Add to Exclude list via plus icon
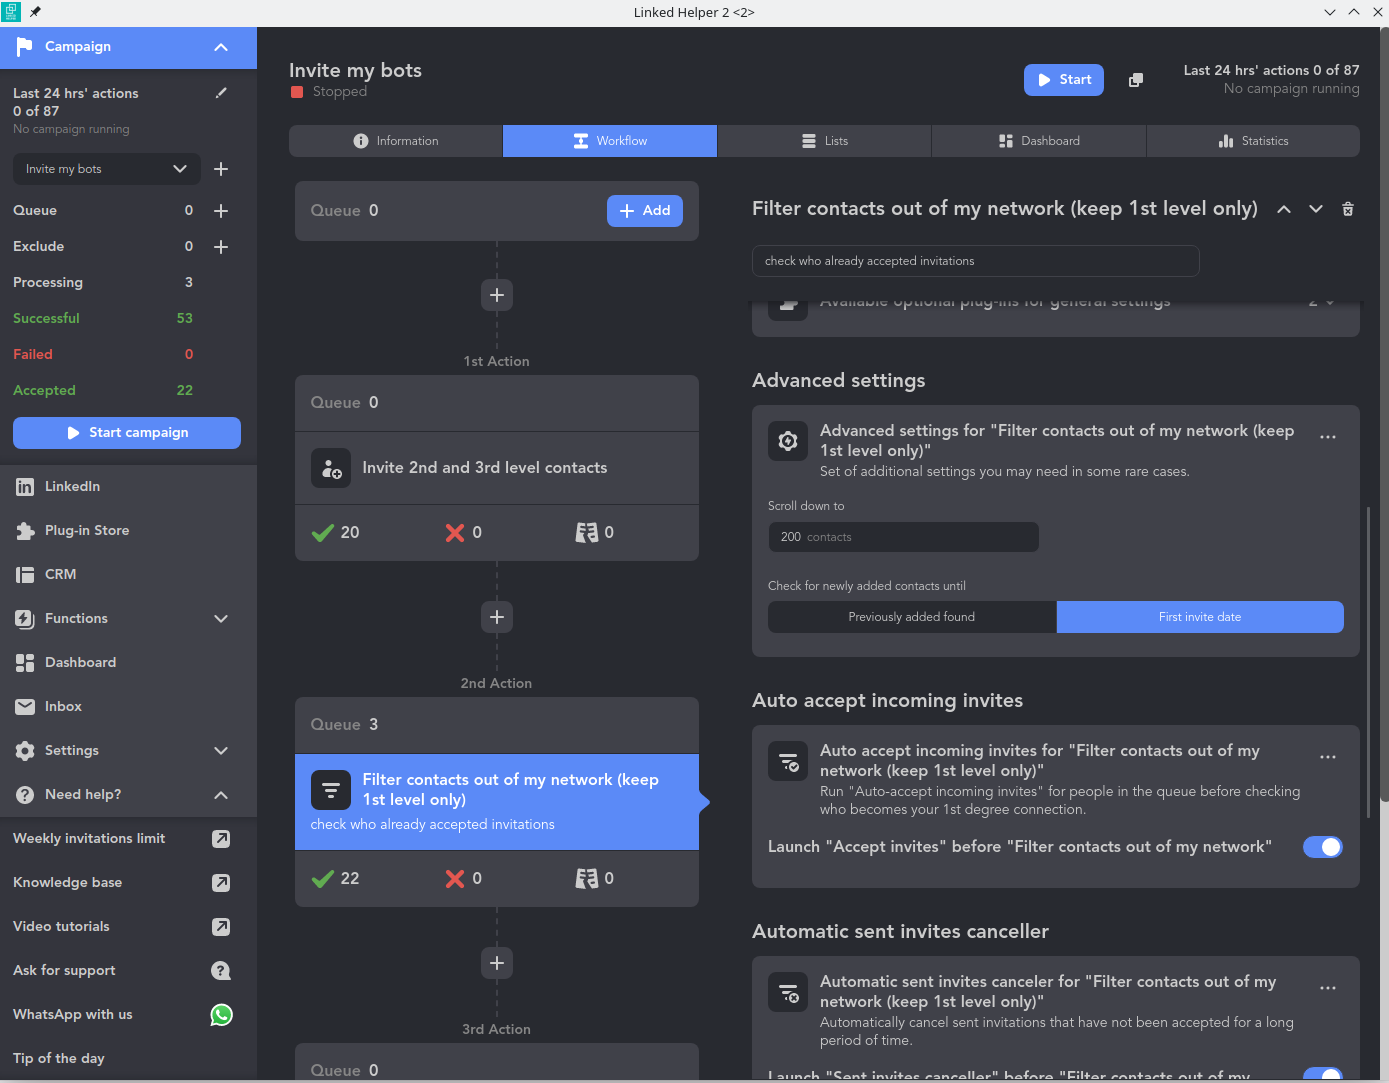The image size is (1389, 1083). (x=221, y=247)
